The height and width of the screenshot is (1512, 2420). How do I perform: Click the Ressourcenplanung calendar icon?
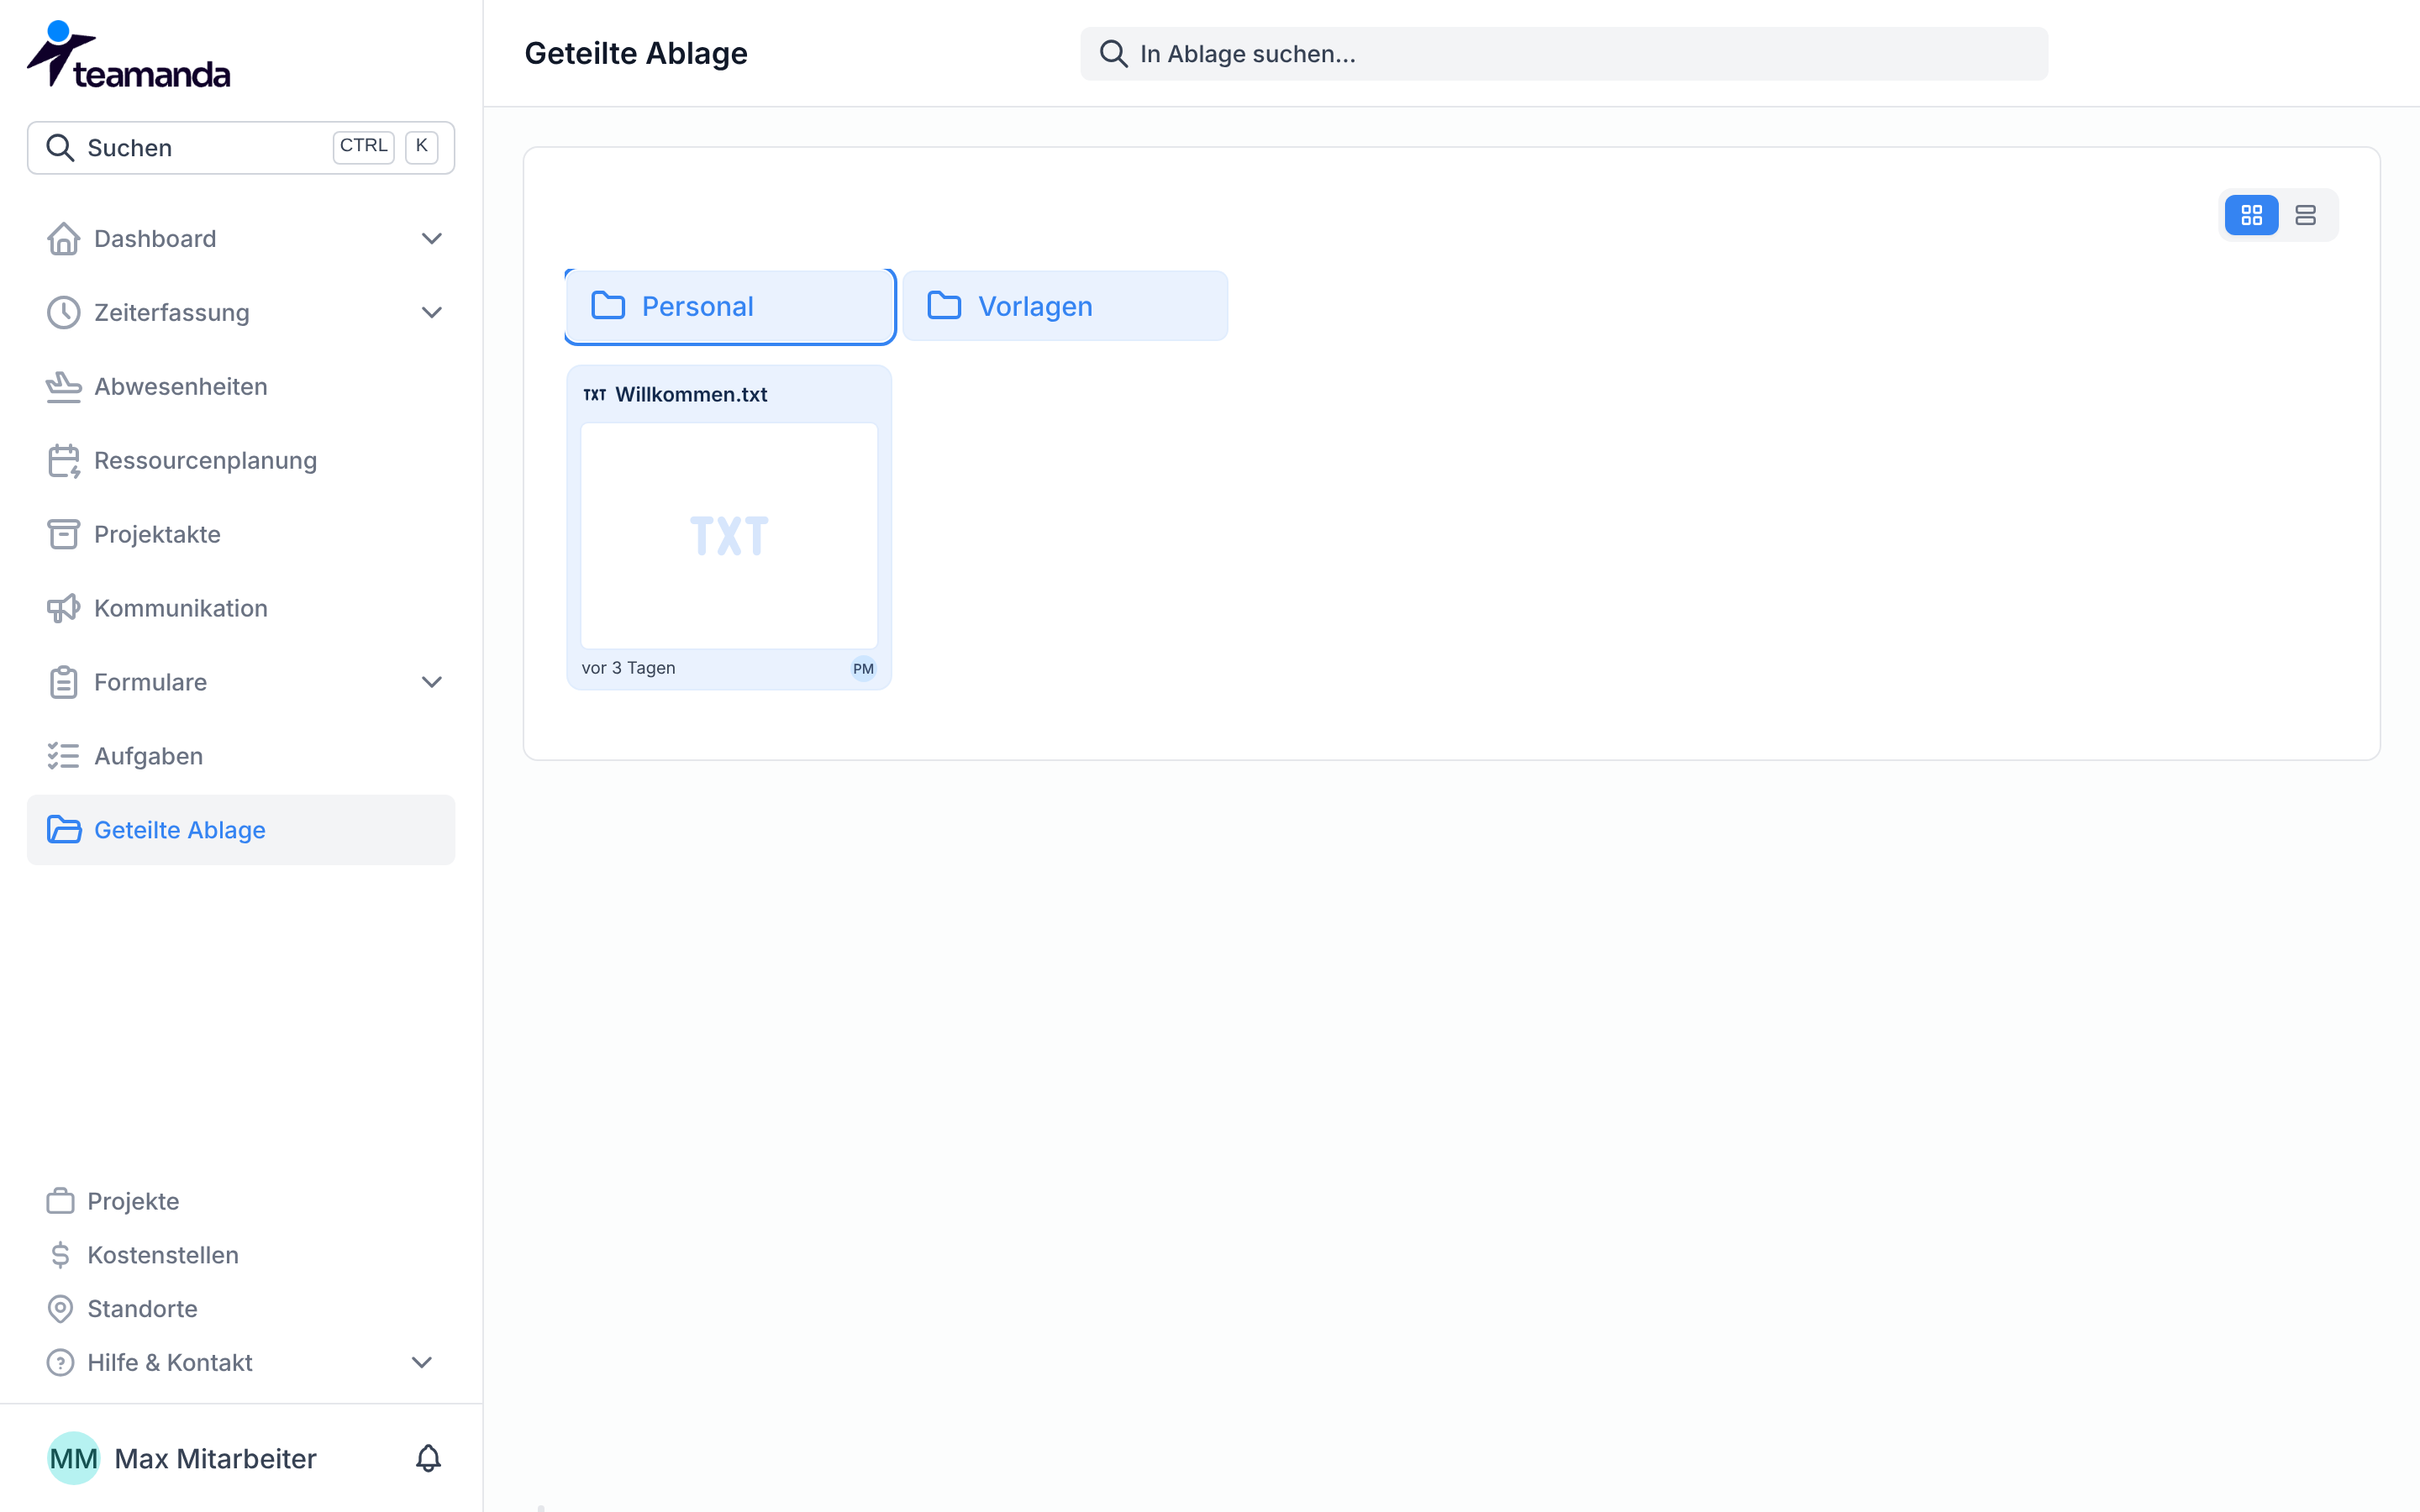tap(63, 461)
